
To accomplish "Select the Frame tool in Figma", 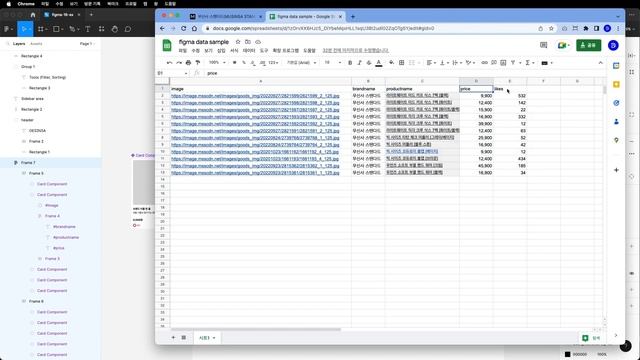I will point(41,29).
